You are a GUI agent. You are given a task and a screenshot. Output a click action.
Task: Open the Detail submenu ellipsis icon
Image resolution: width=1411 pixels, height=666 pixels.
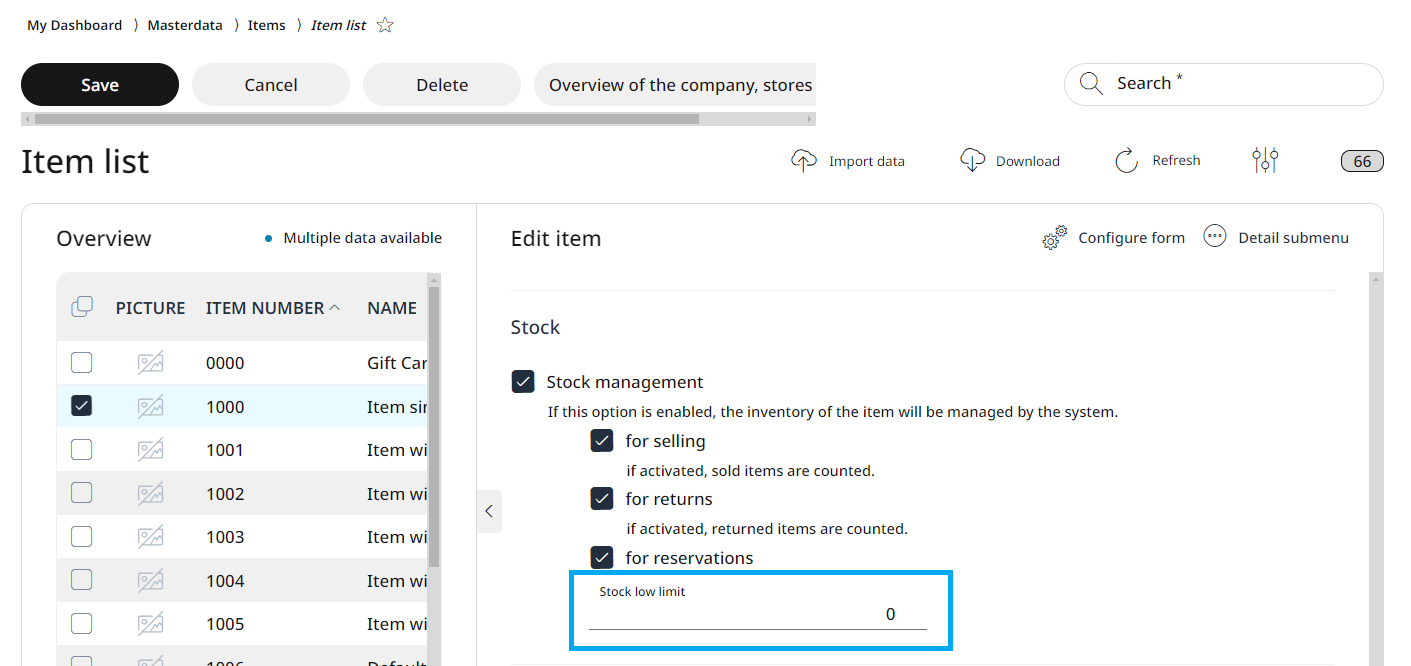point(1215,237)
